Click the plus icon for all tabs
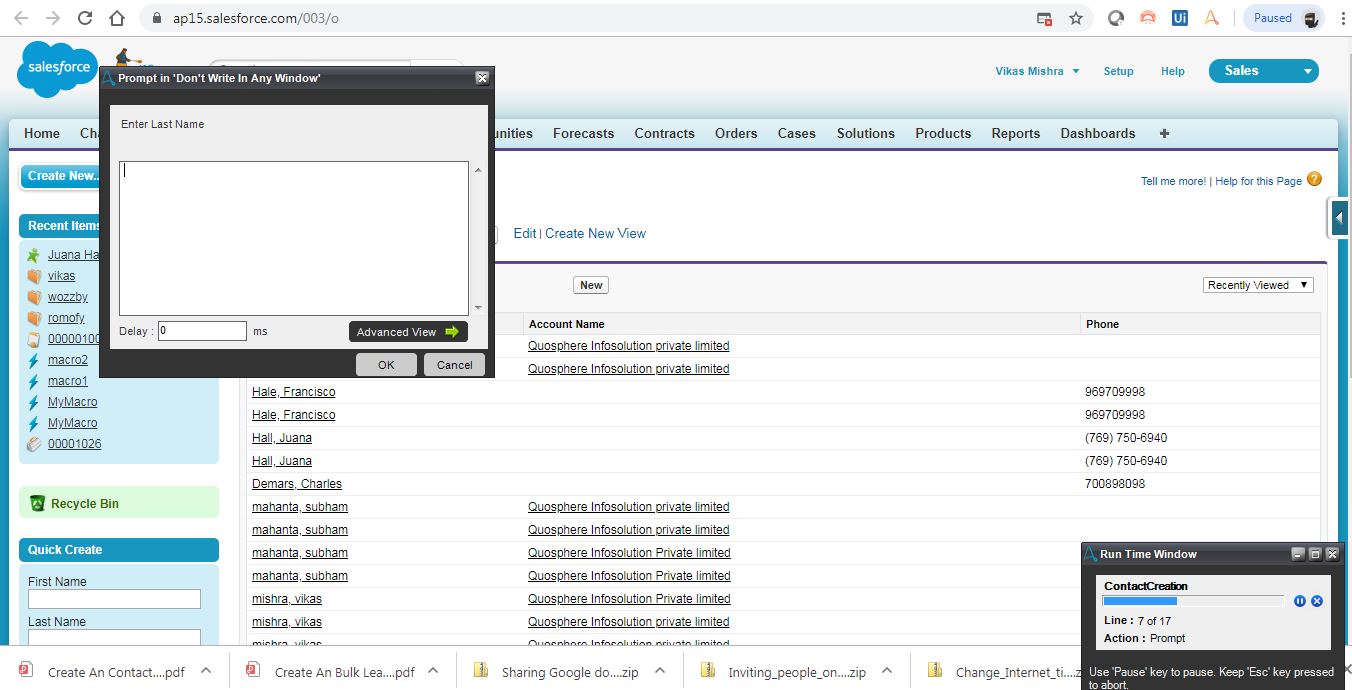 tap(1163, 133)
